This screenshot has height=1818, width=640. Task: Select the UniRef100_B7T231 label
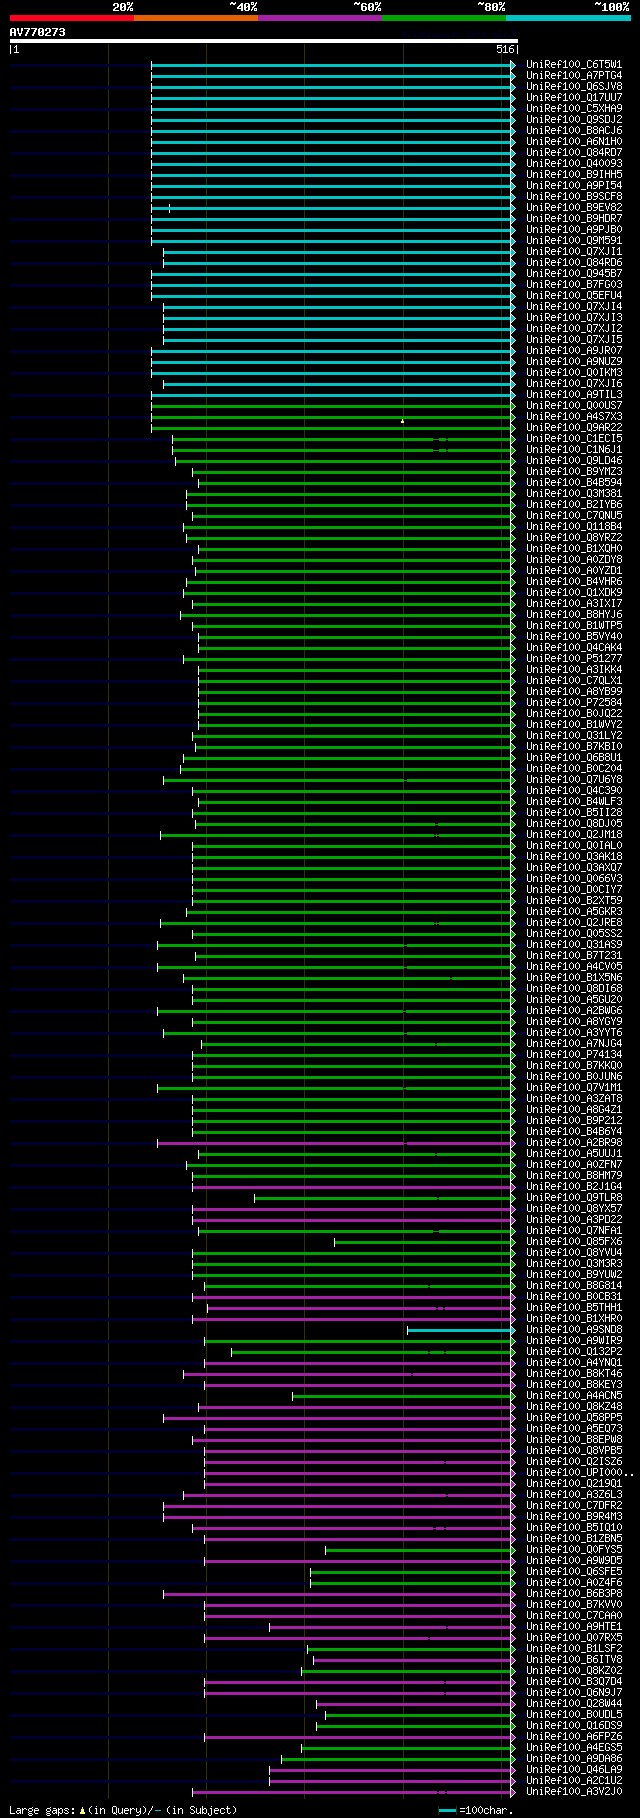pos(574,956)
